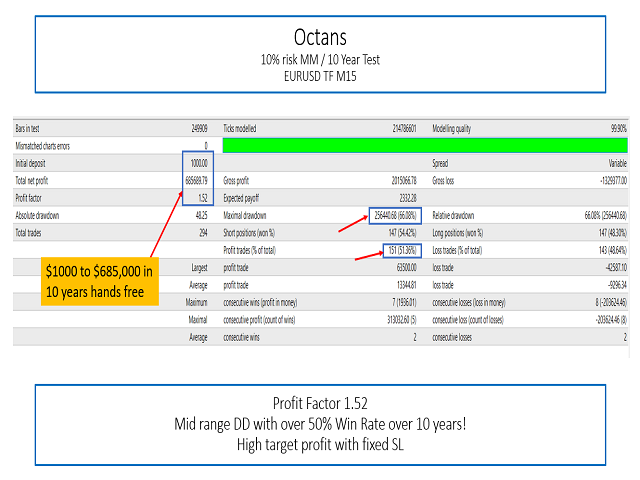Image resolution: width=640 pixels, height=480 pixels.
Task: Click the 'Expected payoff' label
Action: pyautogui.click(x=241, y=198)
